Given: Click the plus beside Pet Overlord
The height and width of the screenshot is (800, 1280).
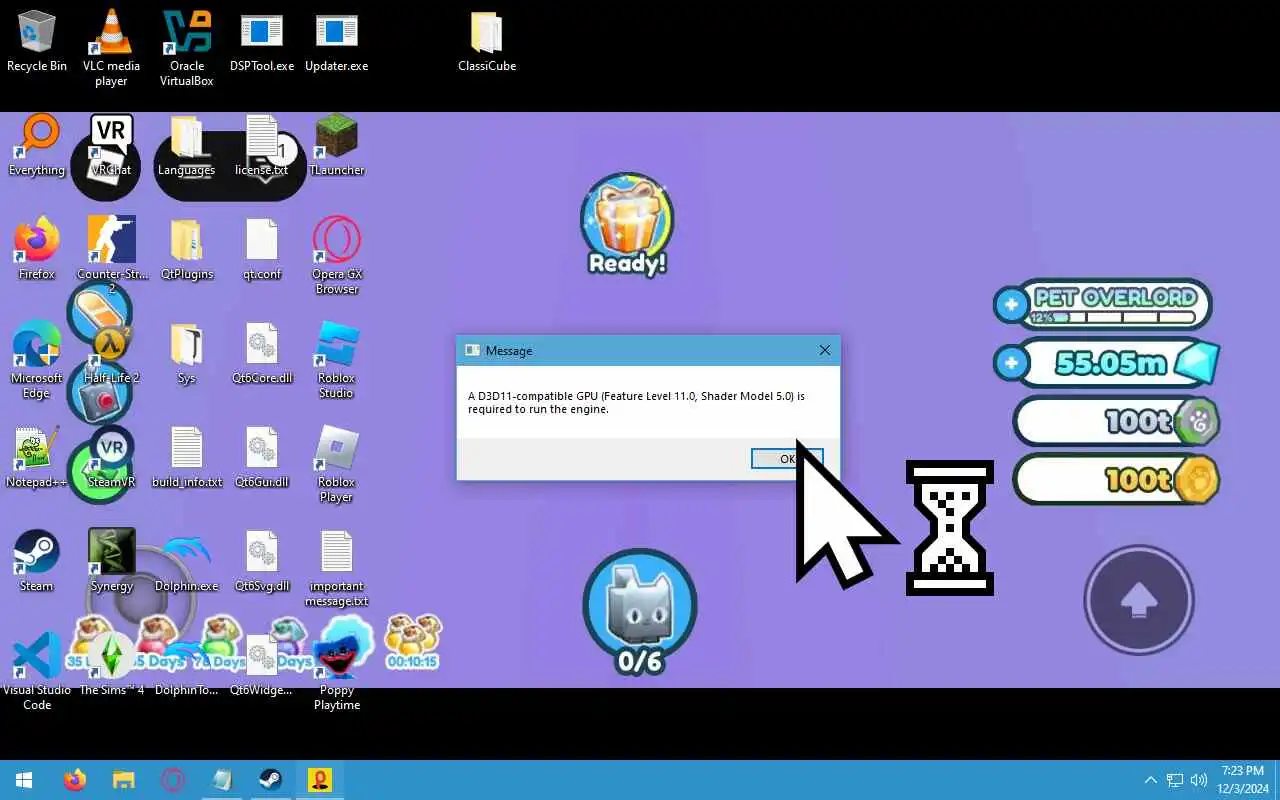Looking at the screenshot, I should [1011, 304].
